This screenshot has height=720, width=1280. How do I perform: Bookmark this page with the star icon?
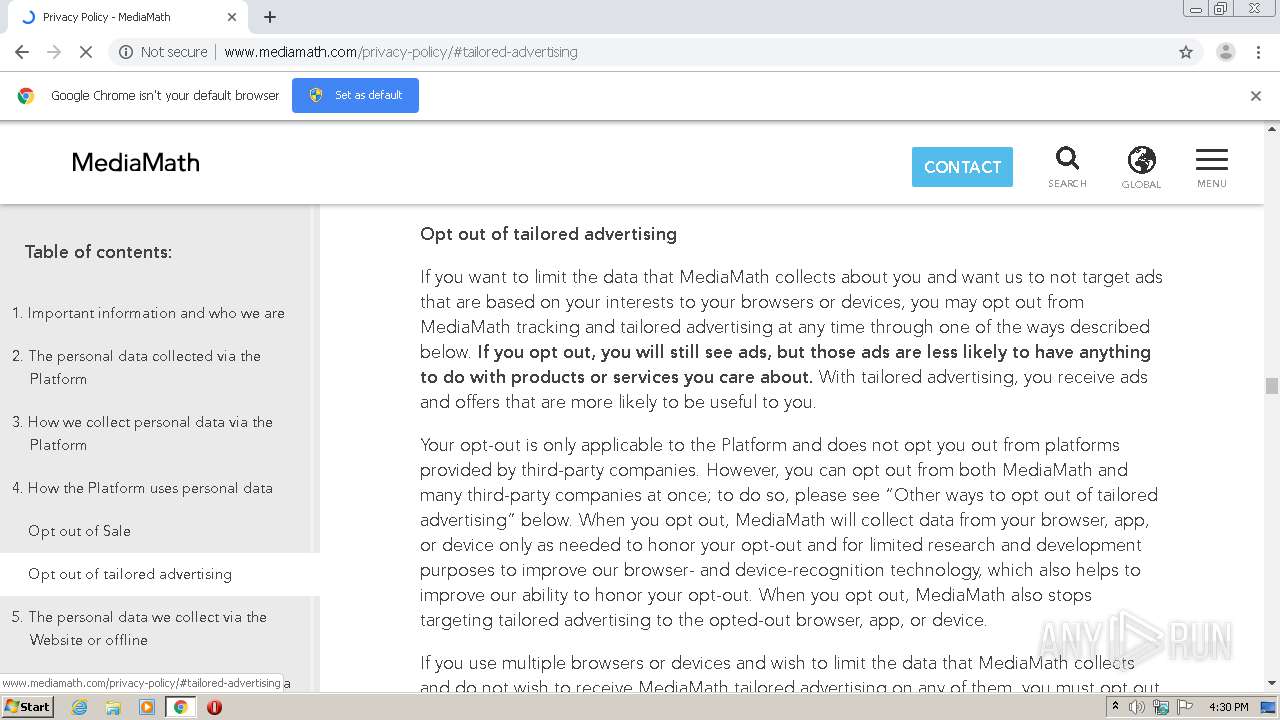pyautogui.click(x=1186, y=52)
